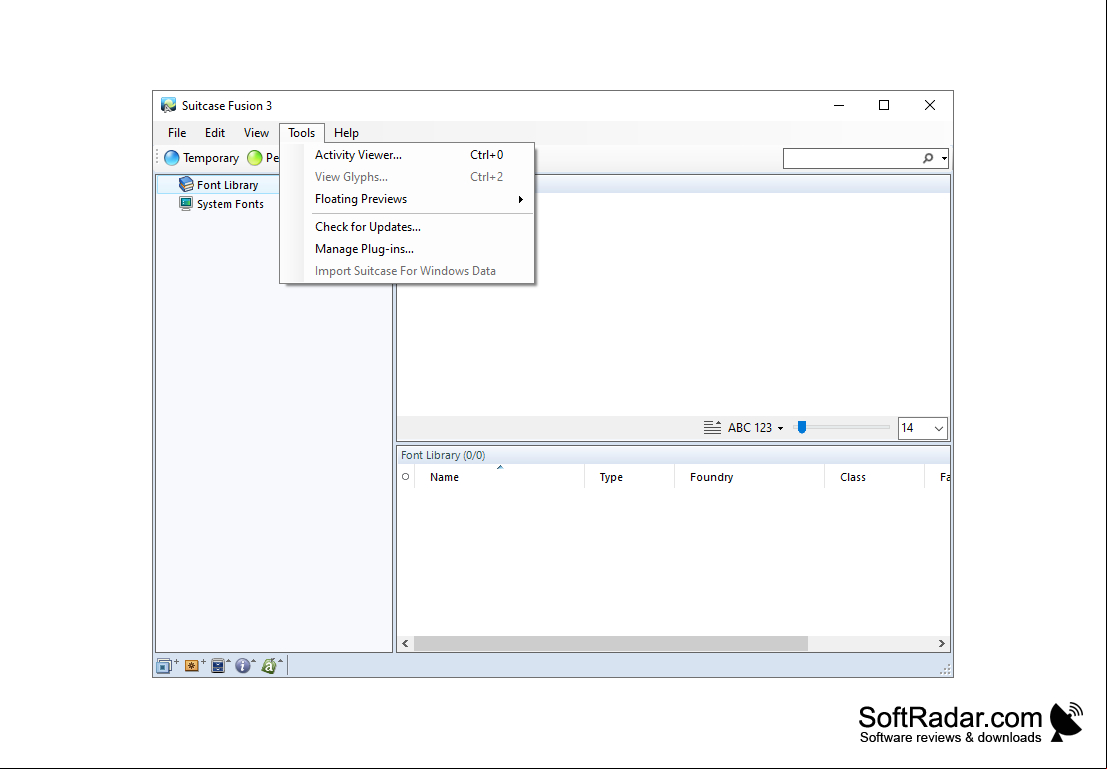Open the search options dropdown arrow
1107x769 pixels.
tap(944, 158)
